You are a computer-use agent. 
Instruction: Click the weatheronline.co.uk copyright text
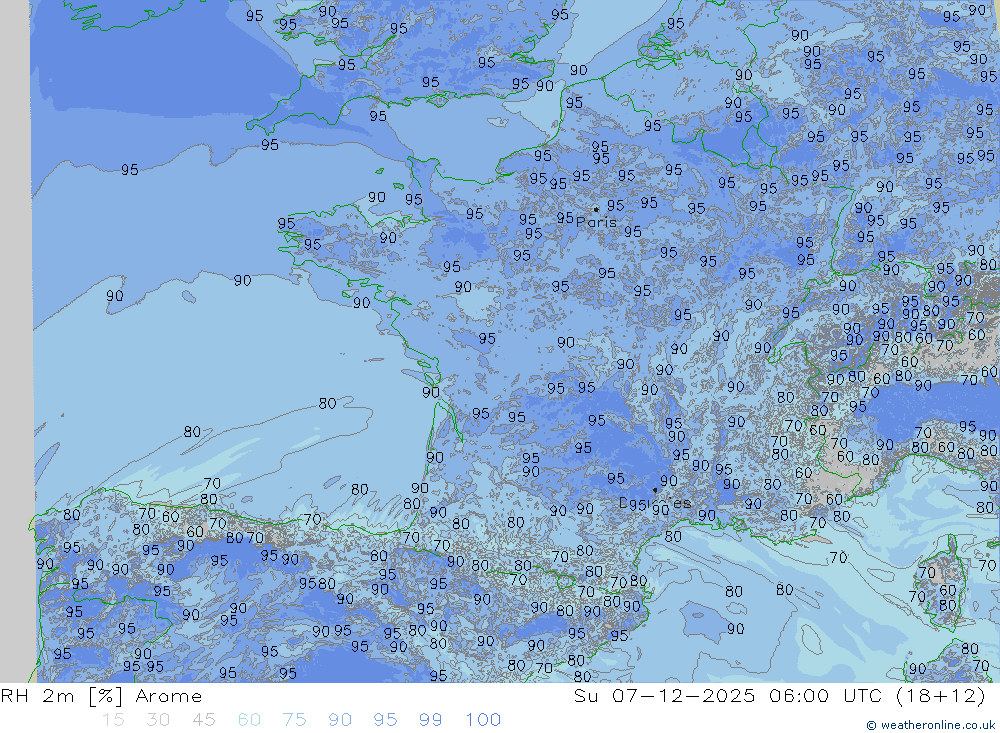(931, 725)
